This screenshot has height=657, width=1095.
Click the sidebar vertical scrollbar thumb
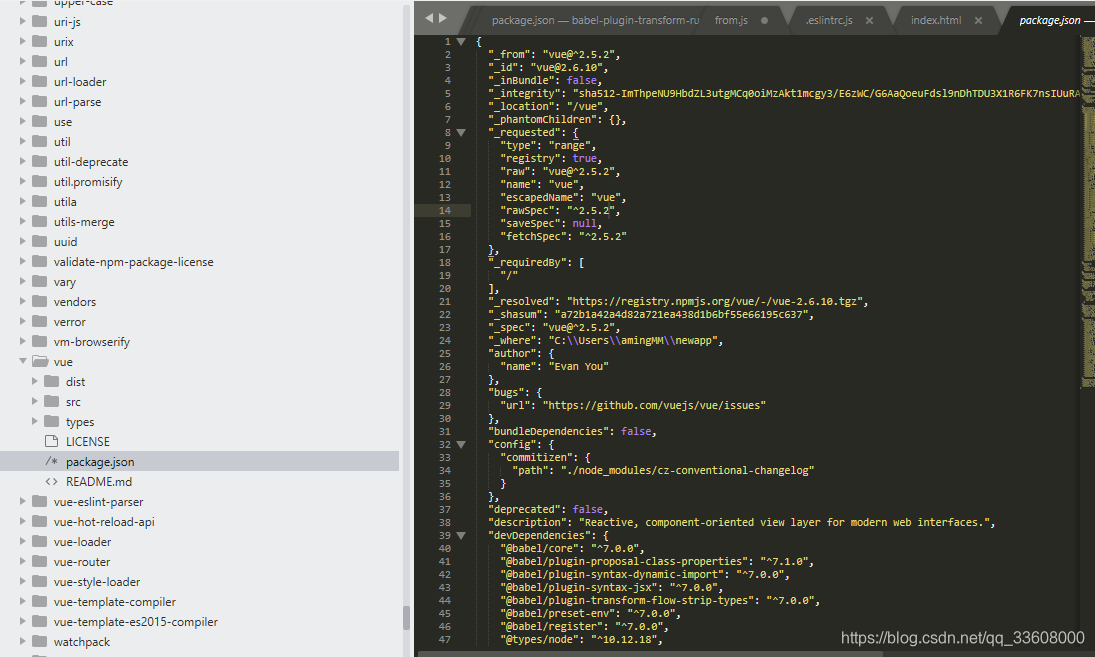click(x=406, y=619)
